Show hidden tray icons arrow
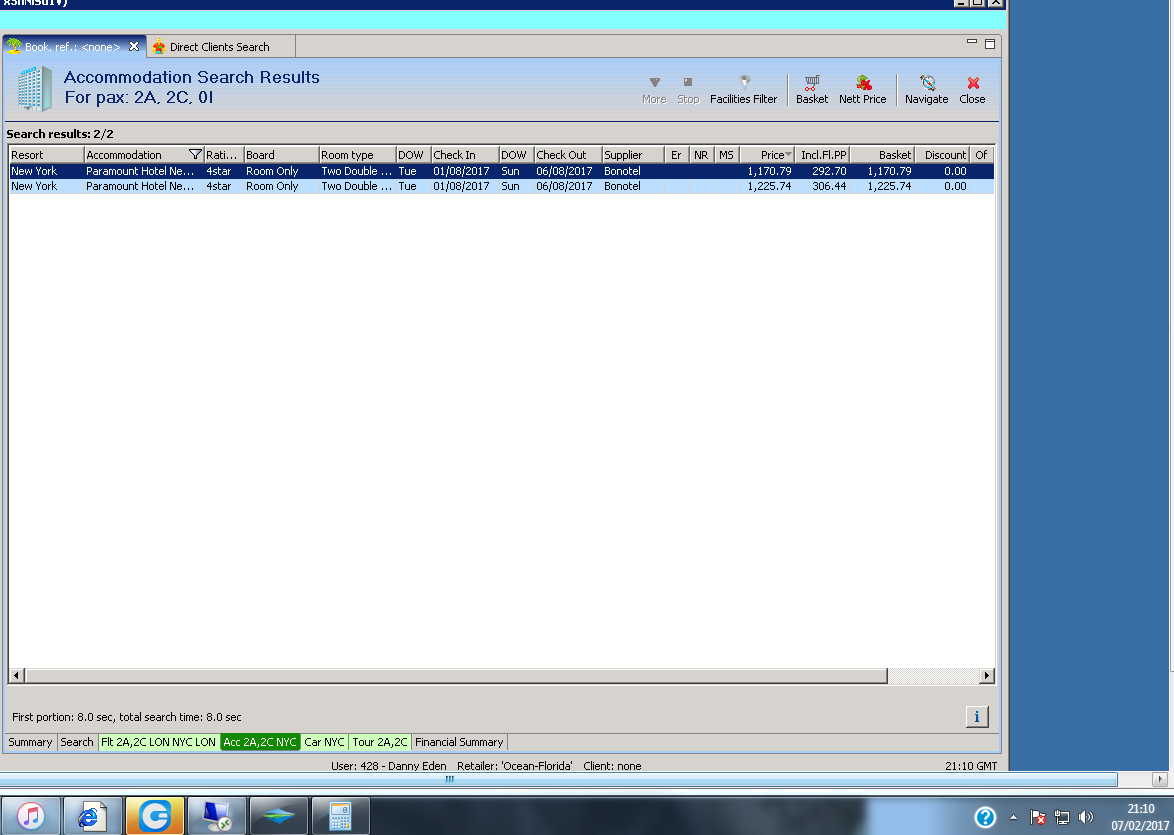The width and height of the screenshot is (1174, 835). click(1013, 817)
